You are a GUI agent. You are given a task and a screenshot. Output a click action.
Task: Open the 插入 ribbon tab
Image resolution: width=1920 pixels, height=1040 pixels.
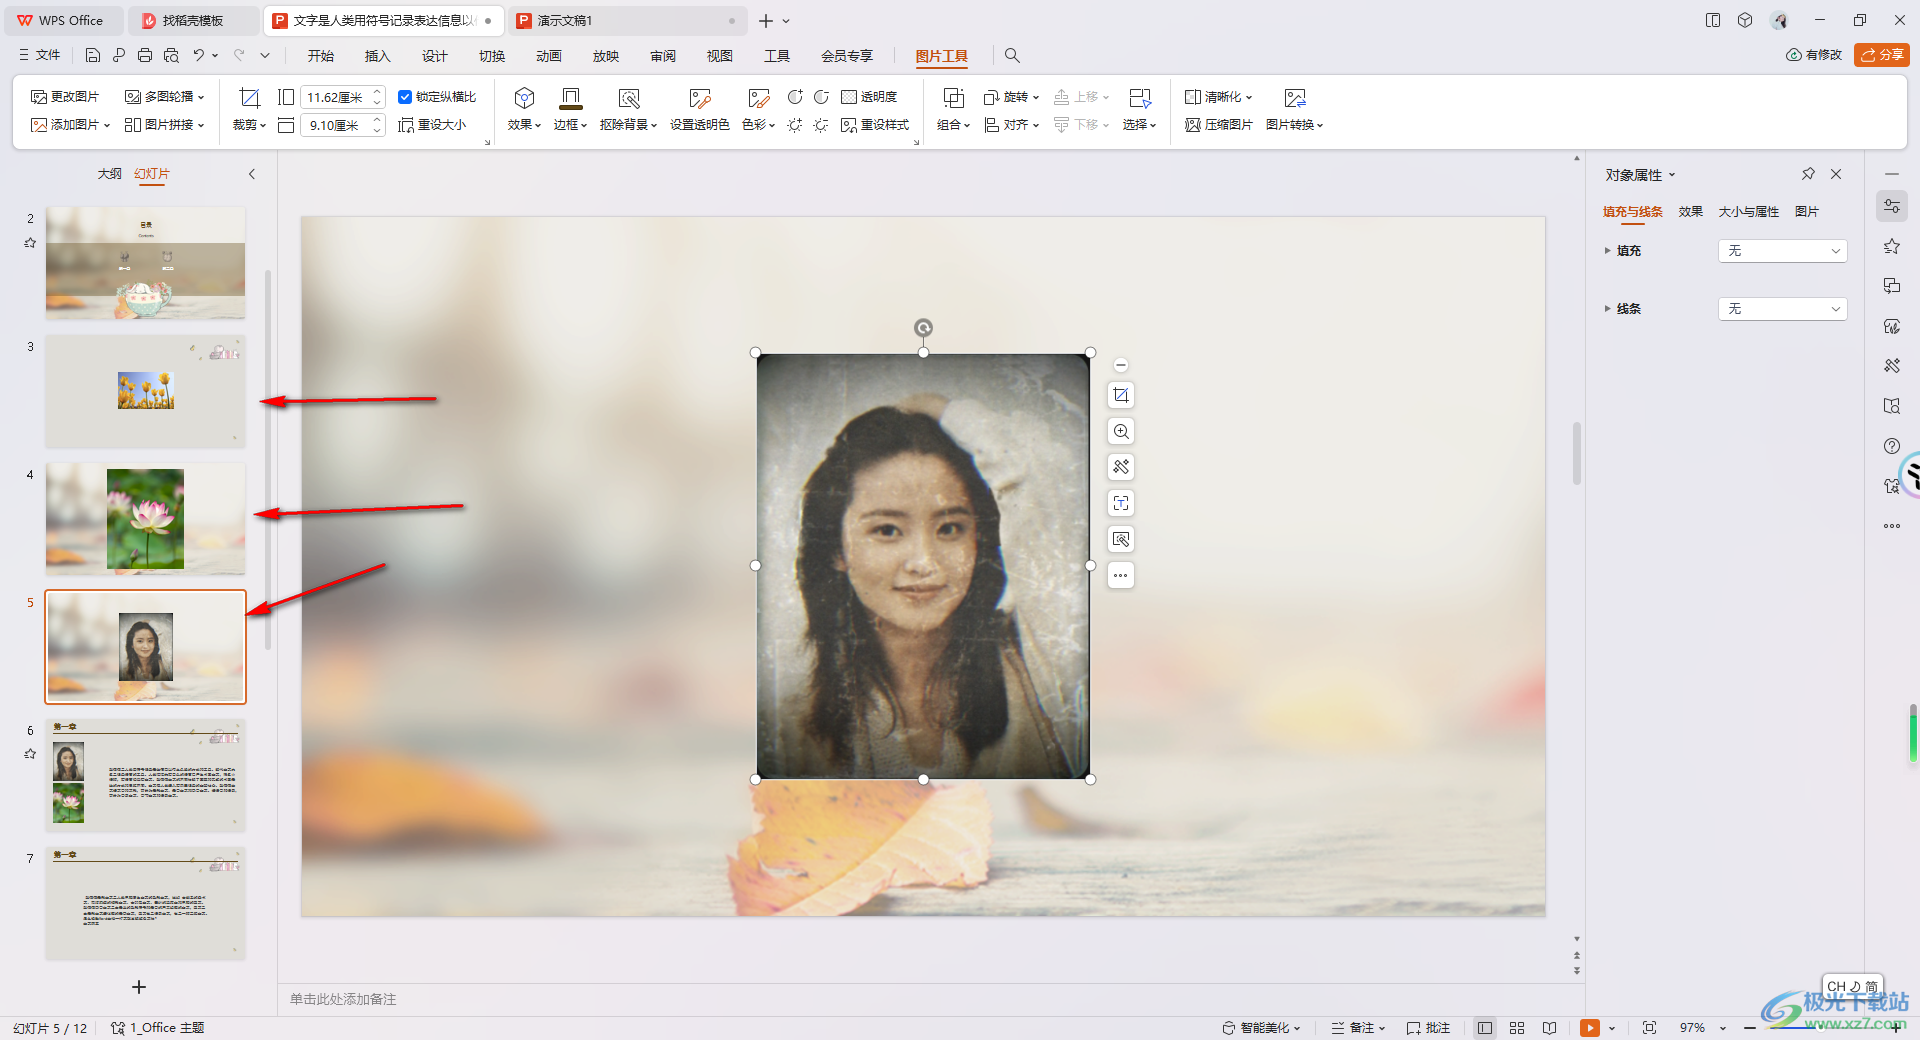click(377, 56)
